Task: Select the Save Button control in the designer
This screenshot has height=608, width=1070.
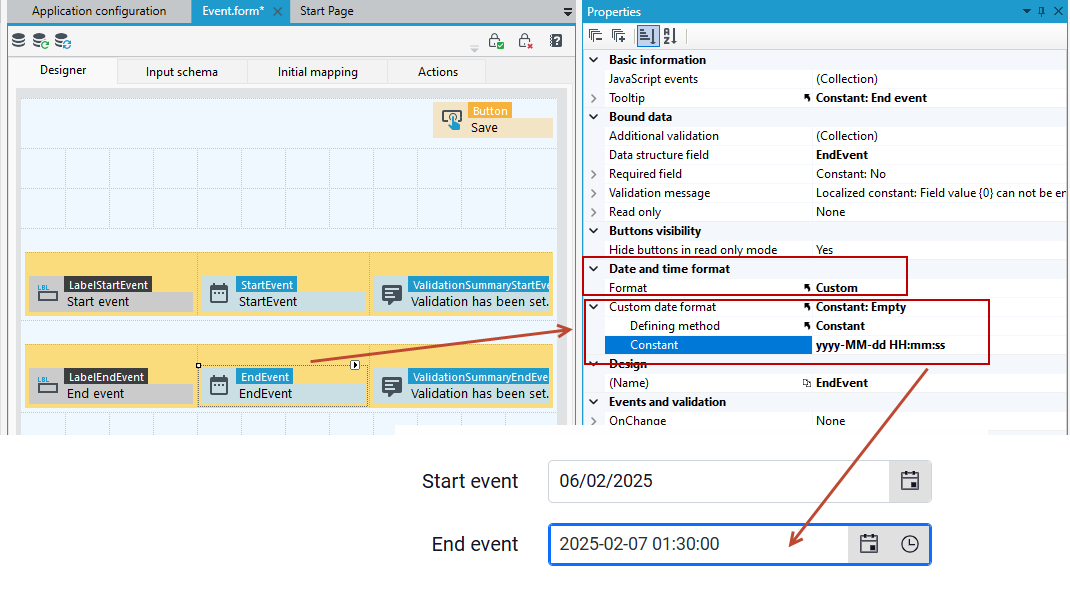Action: (493, 119)
